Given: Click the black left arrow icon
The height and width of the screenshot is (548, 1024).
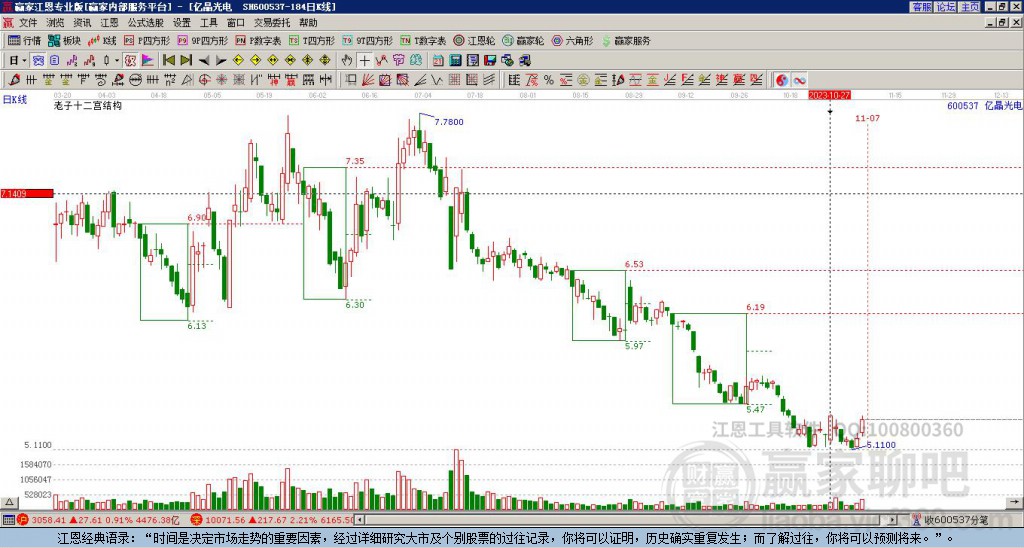Looking at the screenshot, I should (x=204, y=61).
